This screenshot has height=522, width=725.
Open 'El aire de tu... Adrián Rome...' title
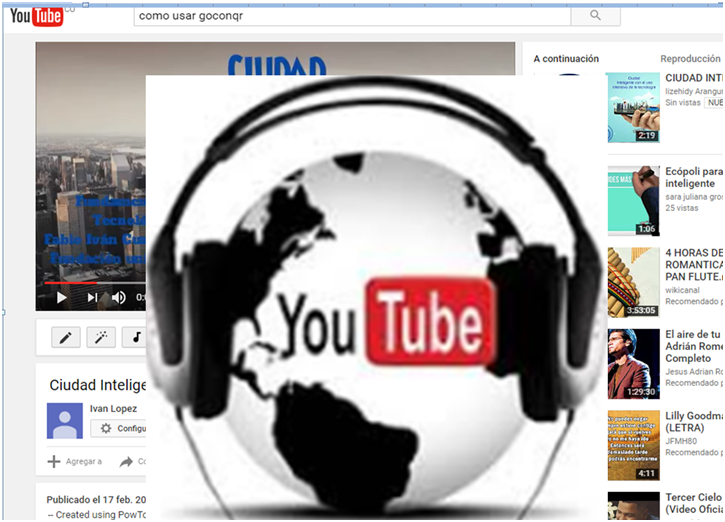tap(694, 346)
